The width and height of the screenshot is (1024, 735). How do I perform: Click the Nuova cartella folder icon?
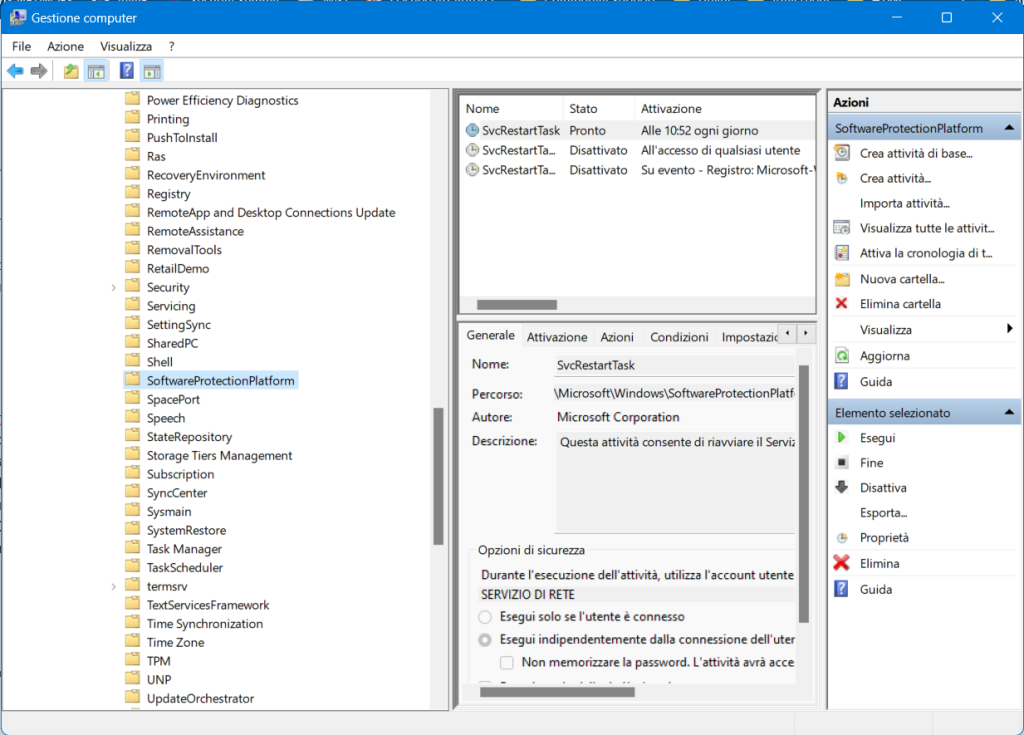coord(841,279)
